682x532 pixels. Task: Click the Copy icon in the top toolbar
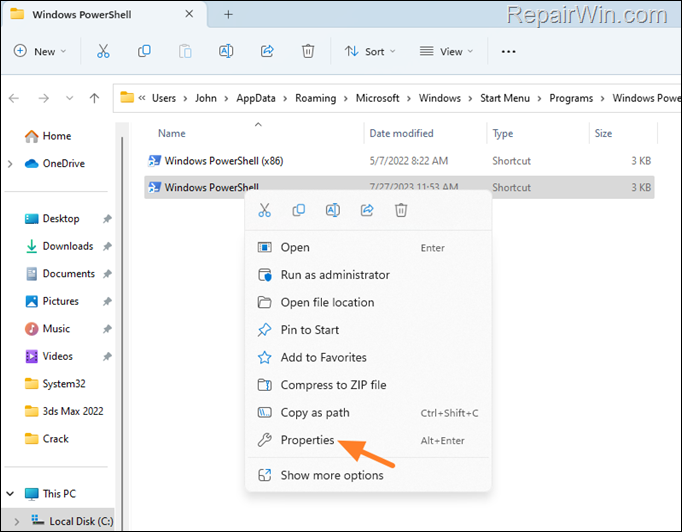(x=144, y=51)
